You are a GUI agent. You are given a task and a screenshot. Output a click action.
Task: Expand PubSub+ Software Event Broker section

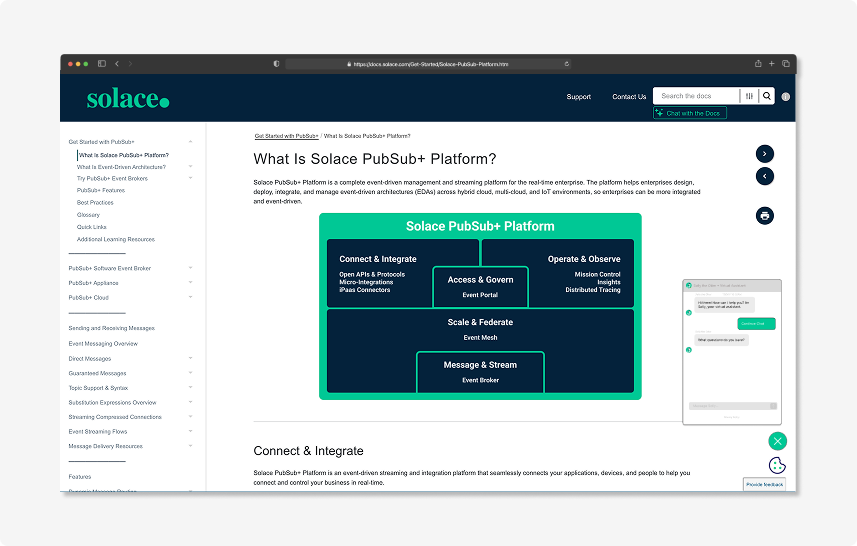(190, 268)
